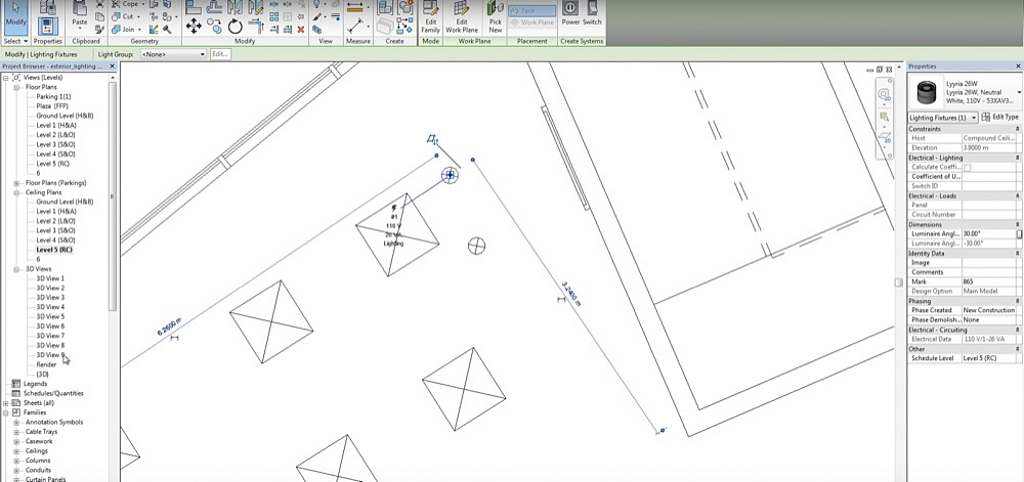Image resolution: width=1024 pixels, height=482 pixels.
Task: Open the Light Group dropdown
Action: point(174,54)
